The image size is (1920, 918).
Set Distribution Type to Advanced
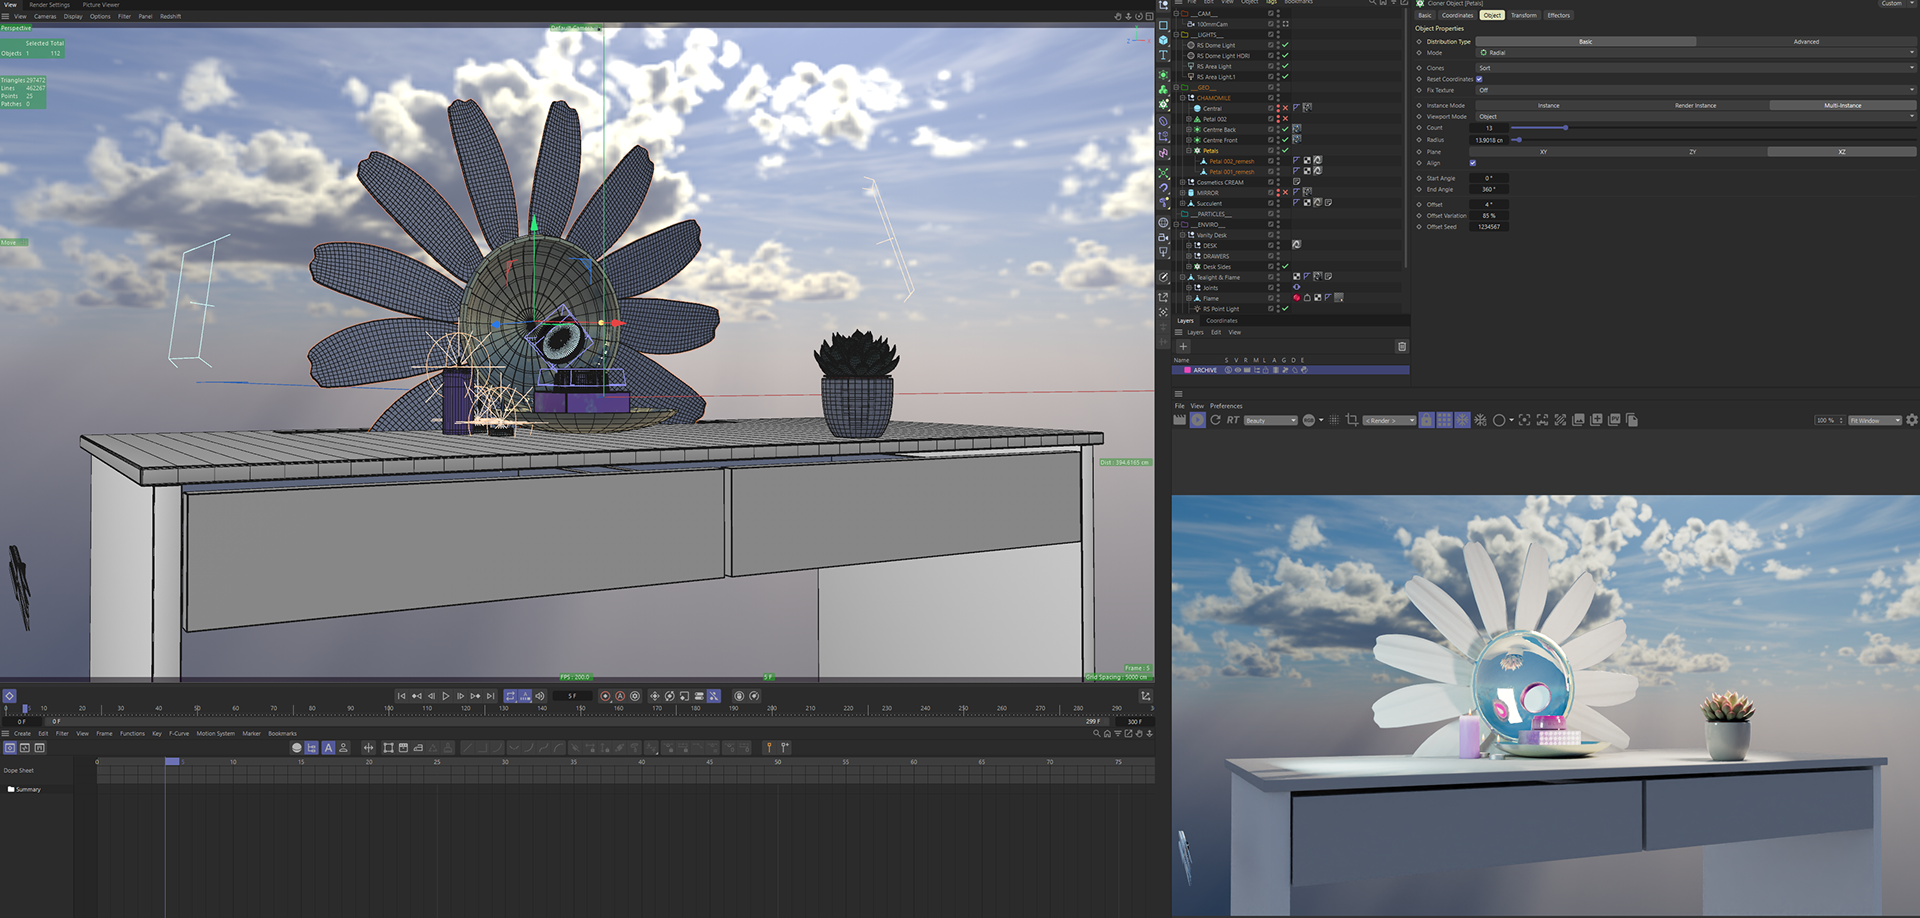[x=1806, y=41]
